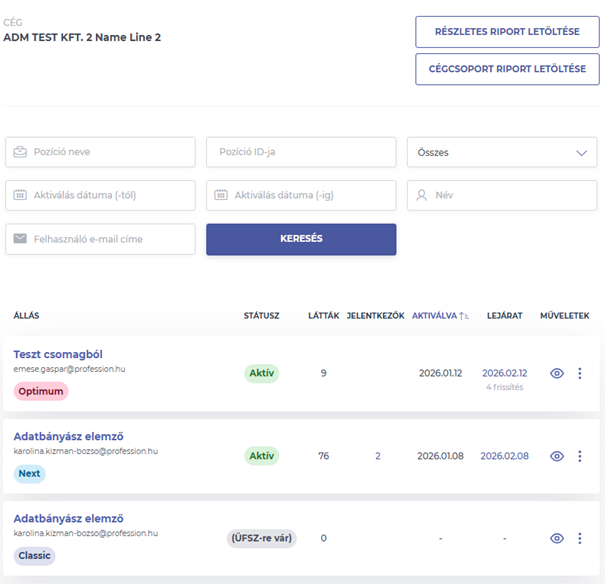Click the Pozíció ID-ja input field
605x584 pixels.
click(x=301, y=153)
